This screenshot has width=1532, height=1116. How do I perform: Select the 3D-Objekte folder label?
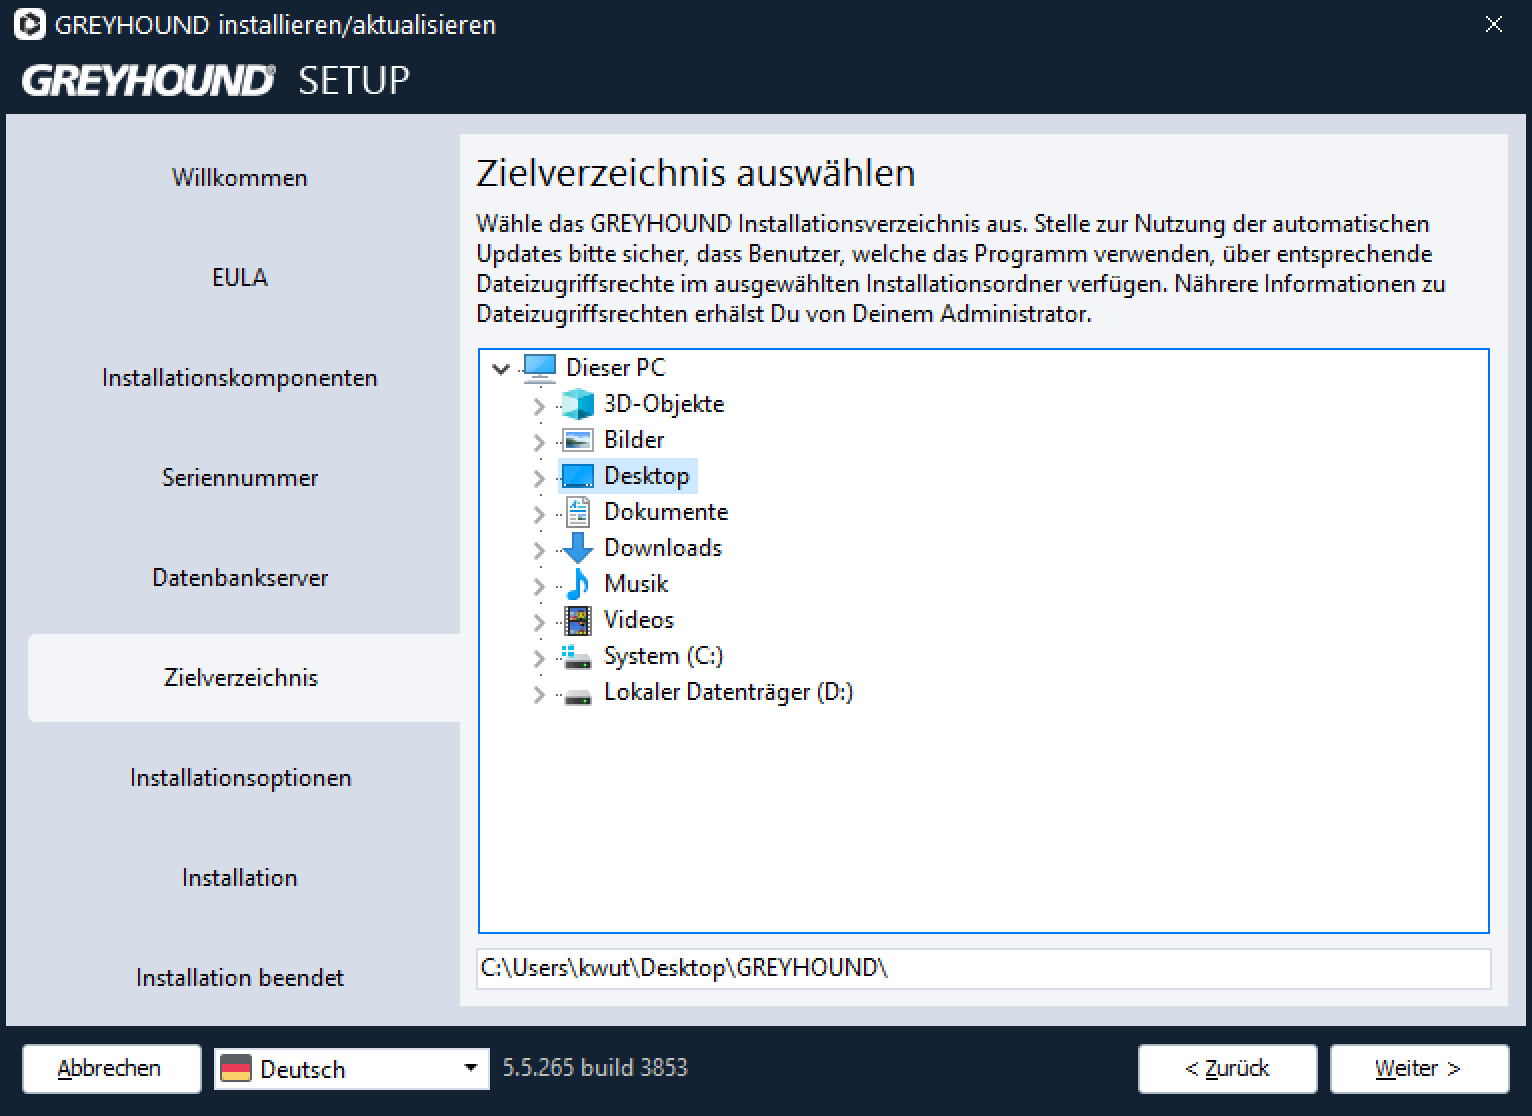point(664,404)
